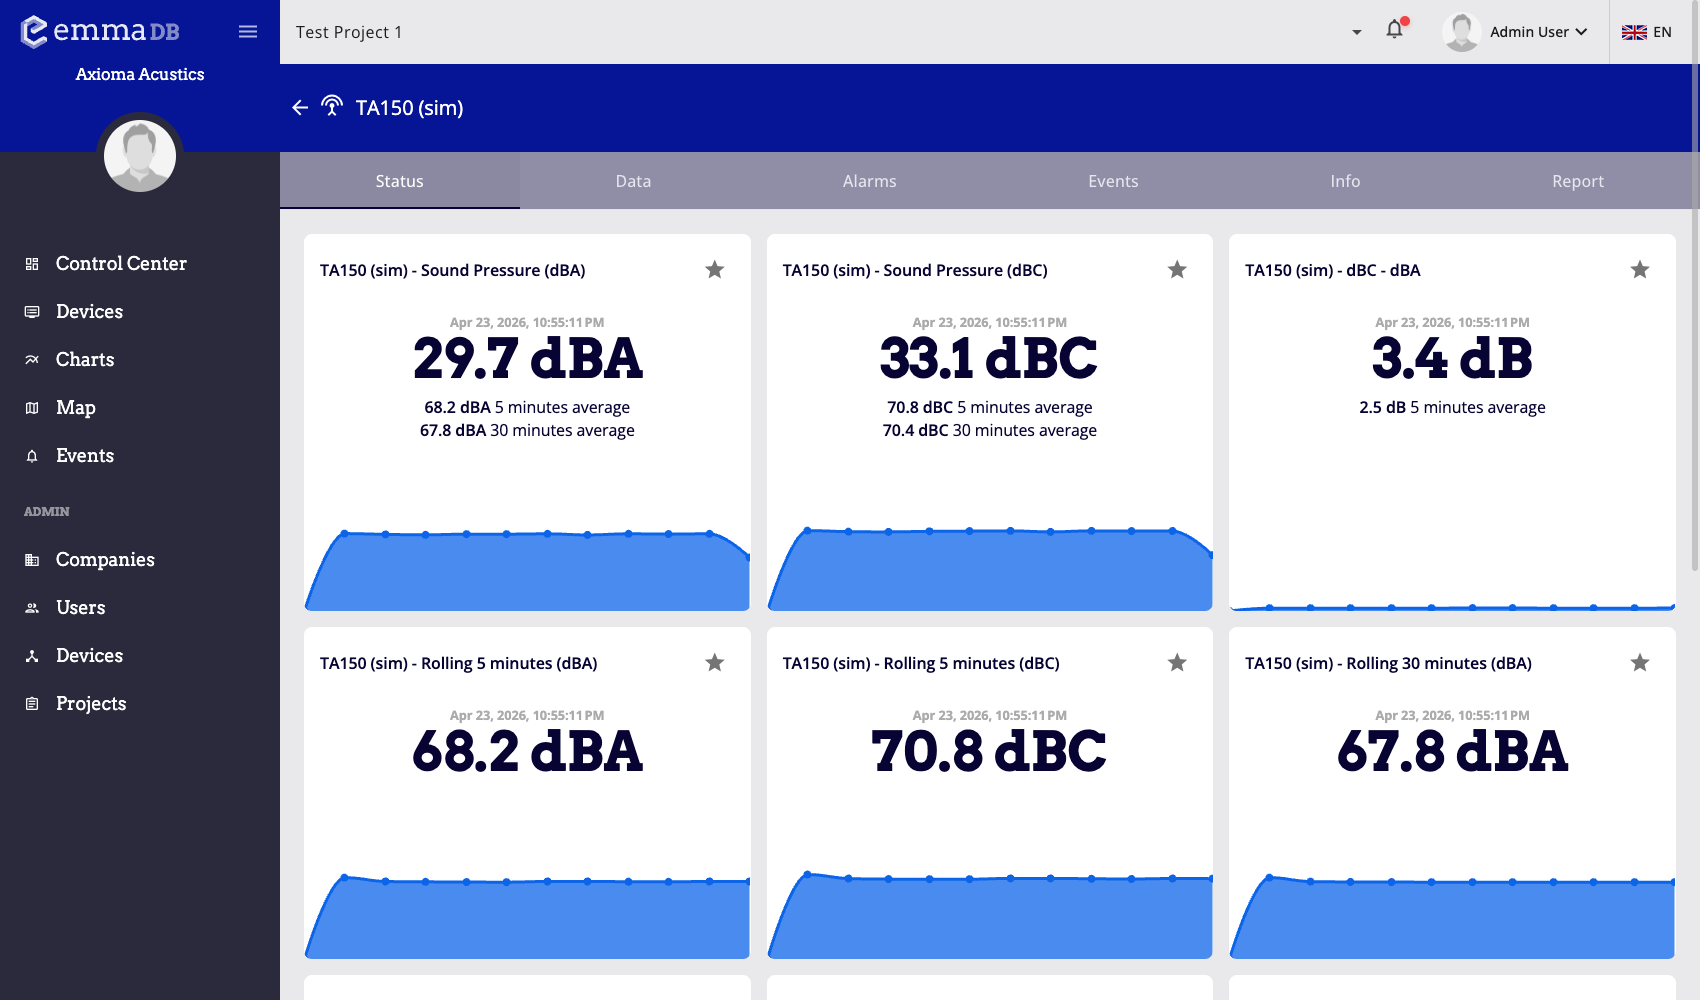Open the notifications bell
1700x1000 pixels.
click(1394, 30)
